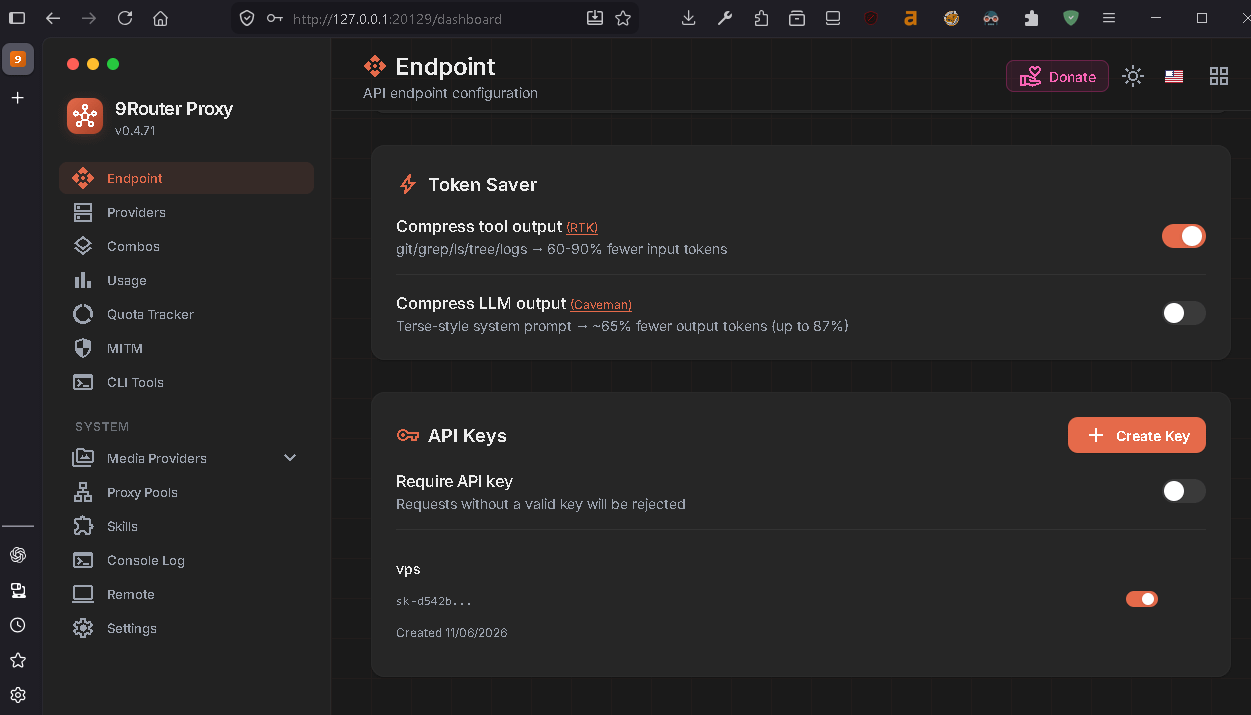Open the browser hamburger application menu
Image resolution: width=1251 pixels, height=715 pixels.
tap(1108, 18)
